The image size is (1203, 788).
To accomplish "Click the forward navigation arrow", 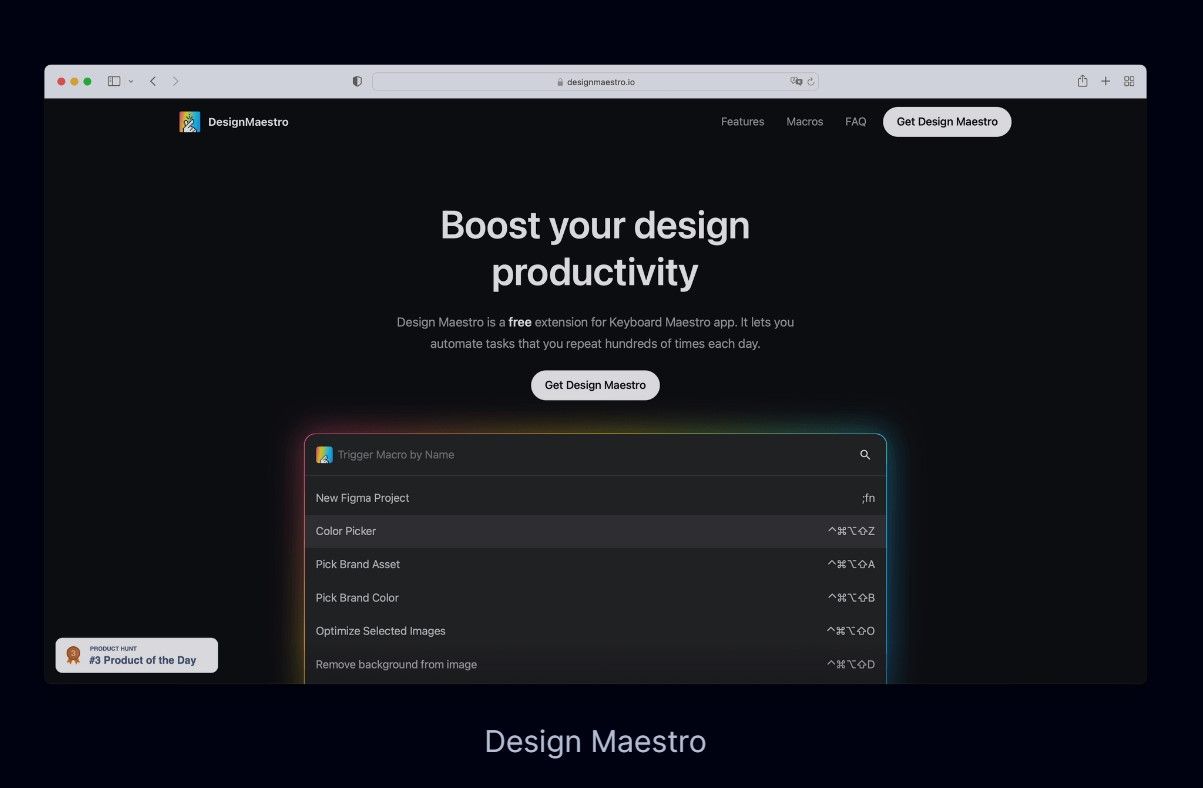I will click(x=176, y=81).
